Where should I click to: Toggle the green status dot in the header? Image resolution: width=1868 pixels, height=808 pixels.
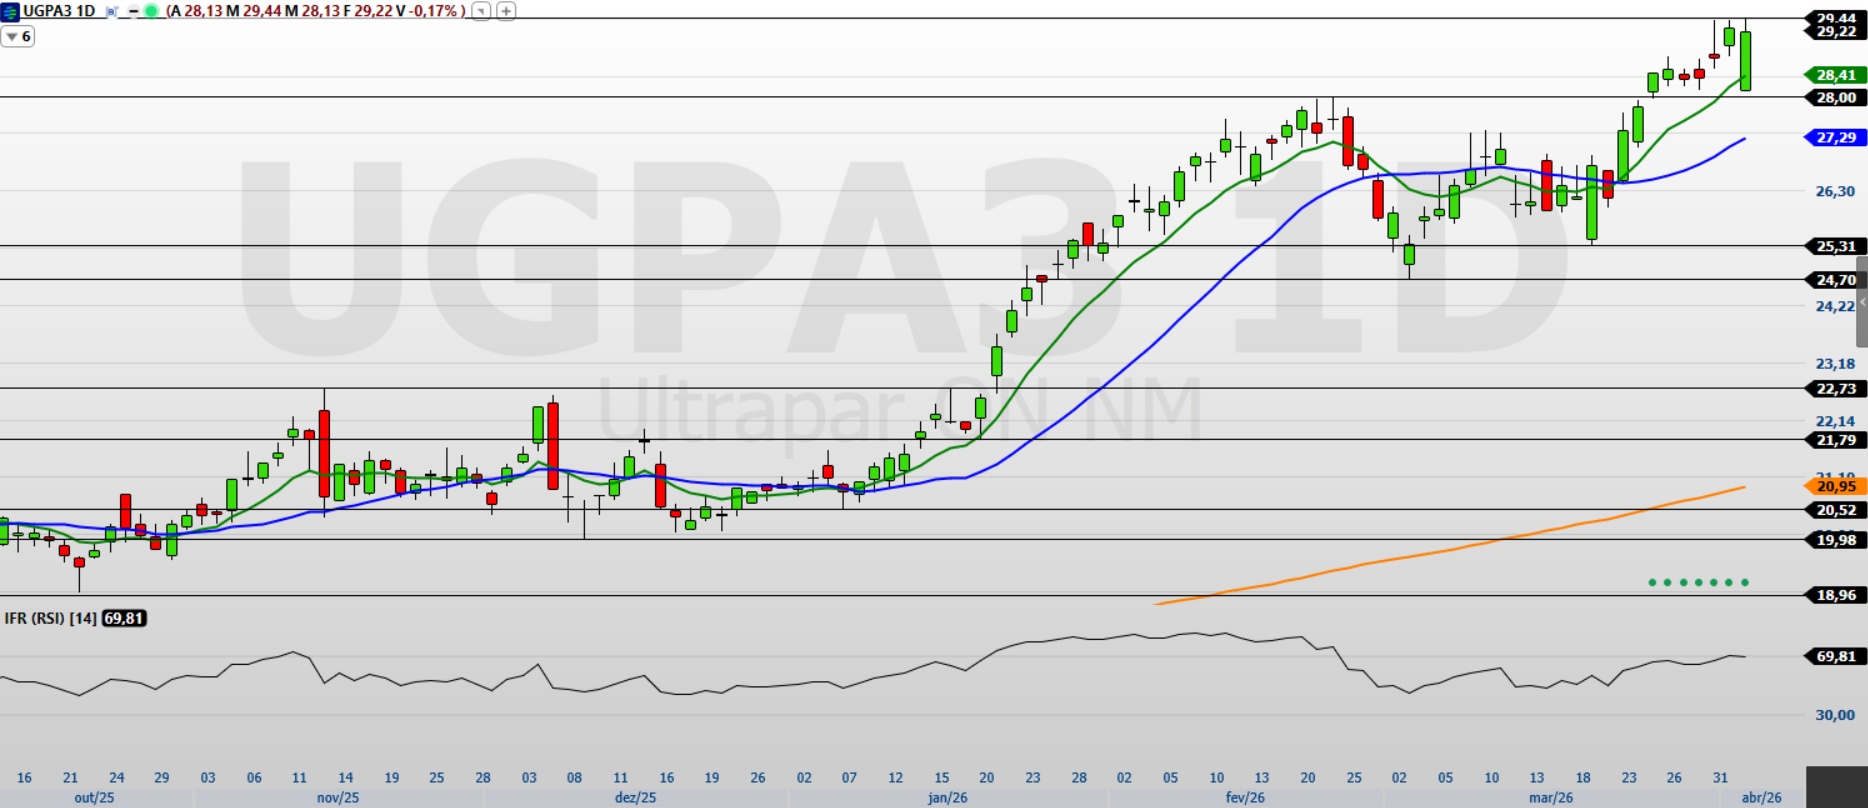[x=151, y=11]
